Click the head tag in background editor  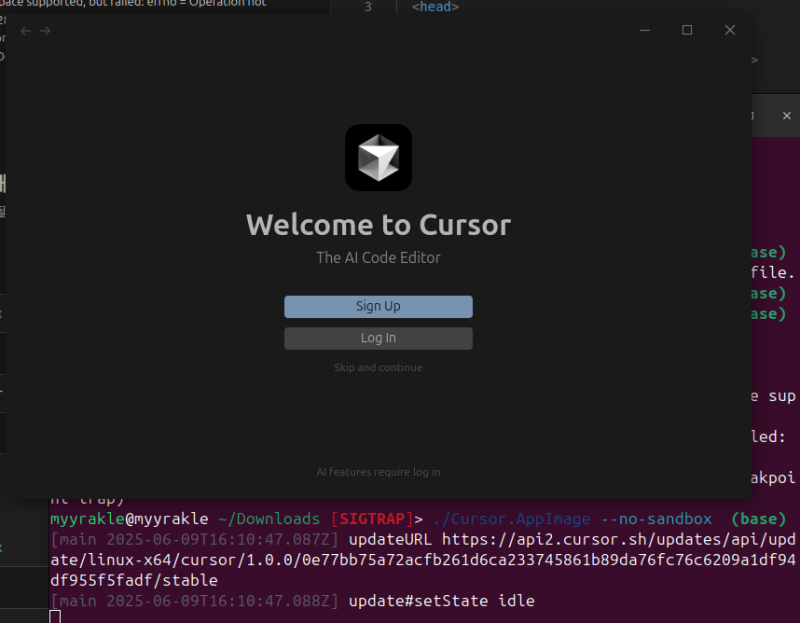pos(435,7)
